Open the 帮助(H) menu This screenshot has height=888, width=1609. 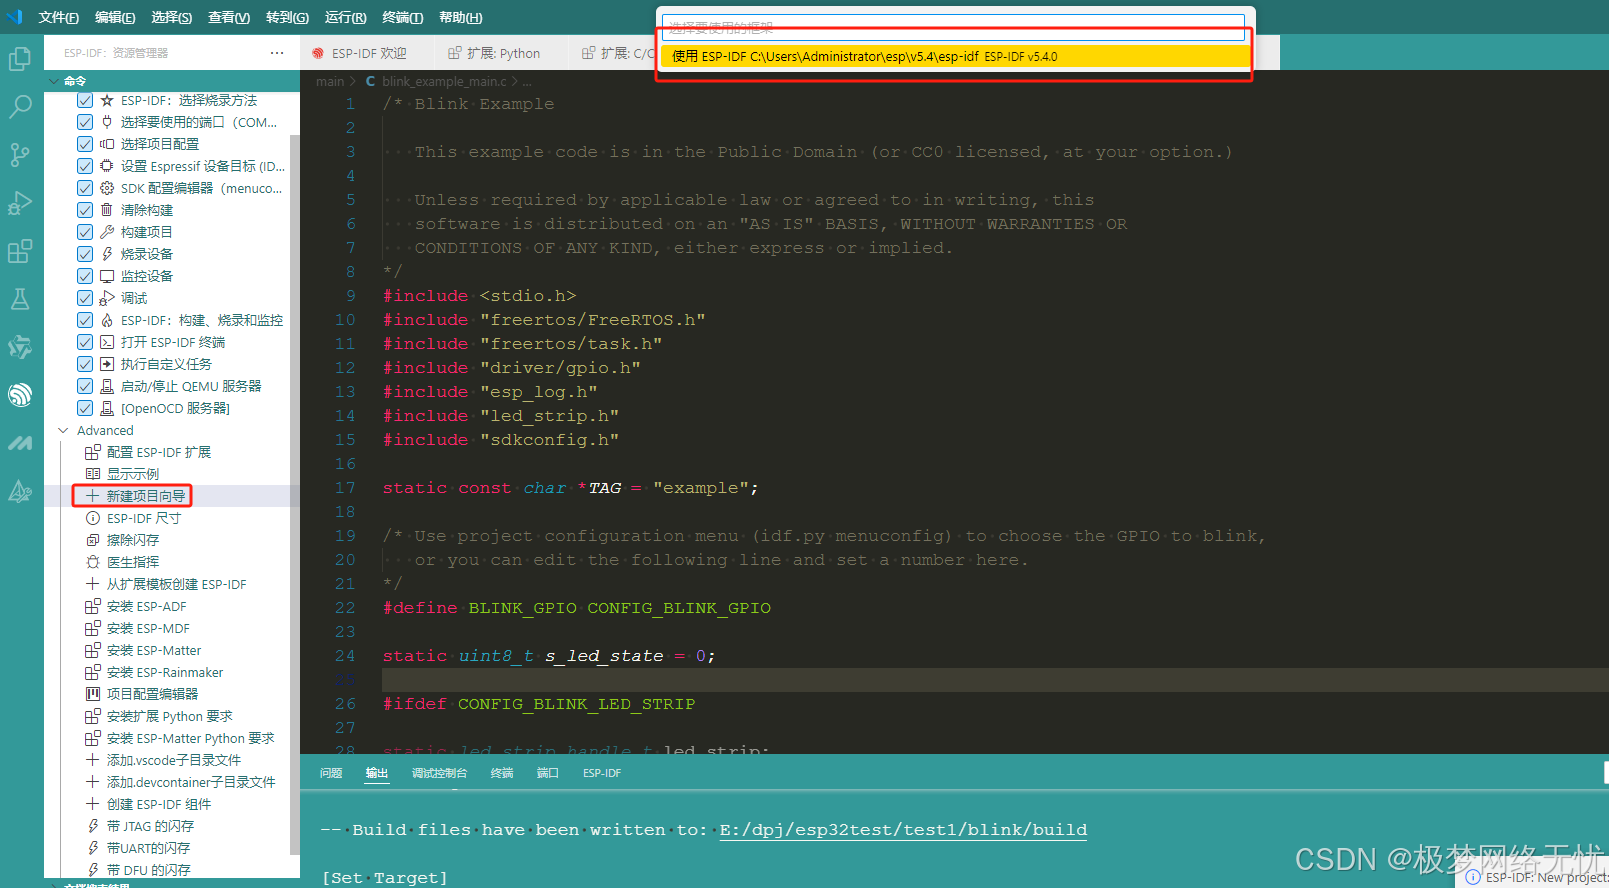point(460,17)
